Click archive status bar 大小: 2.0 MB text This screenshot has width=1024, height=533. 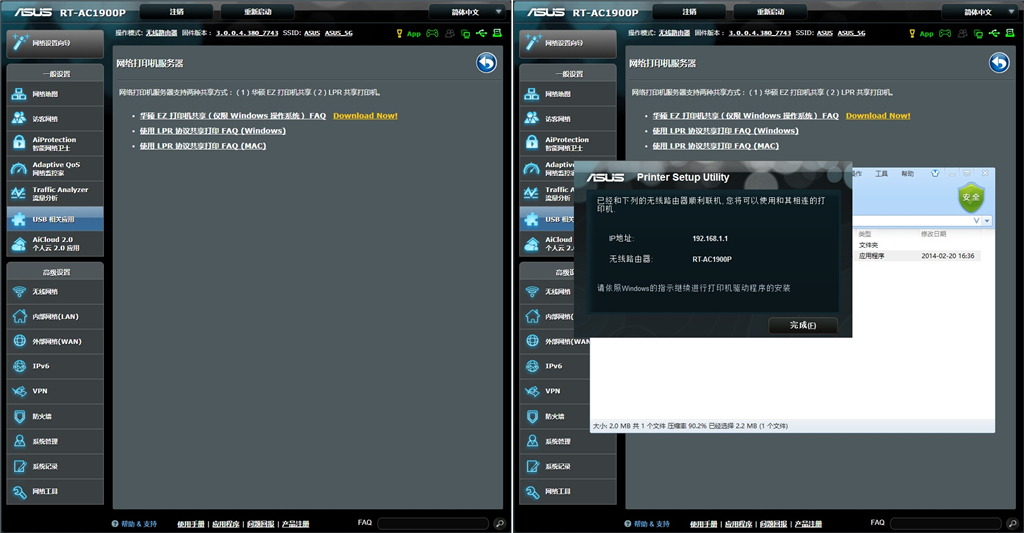690,426
